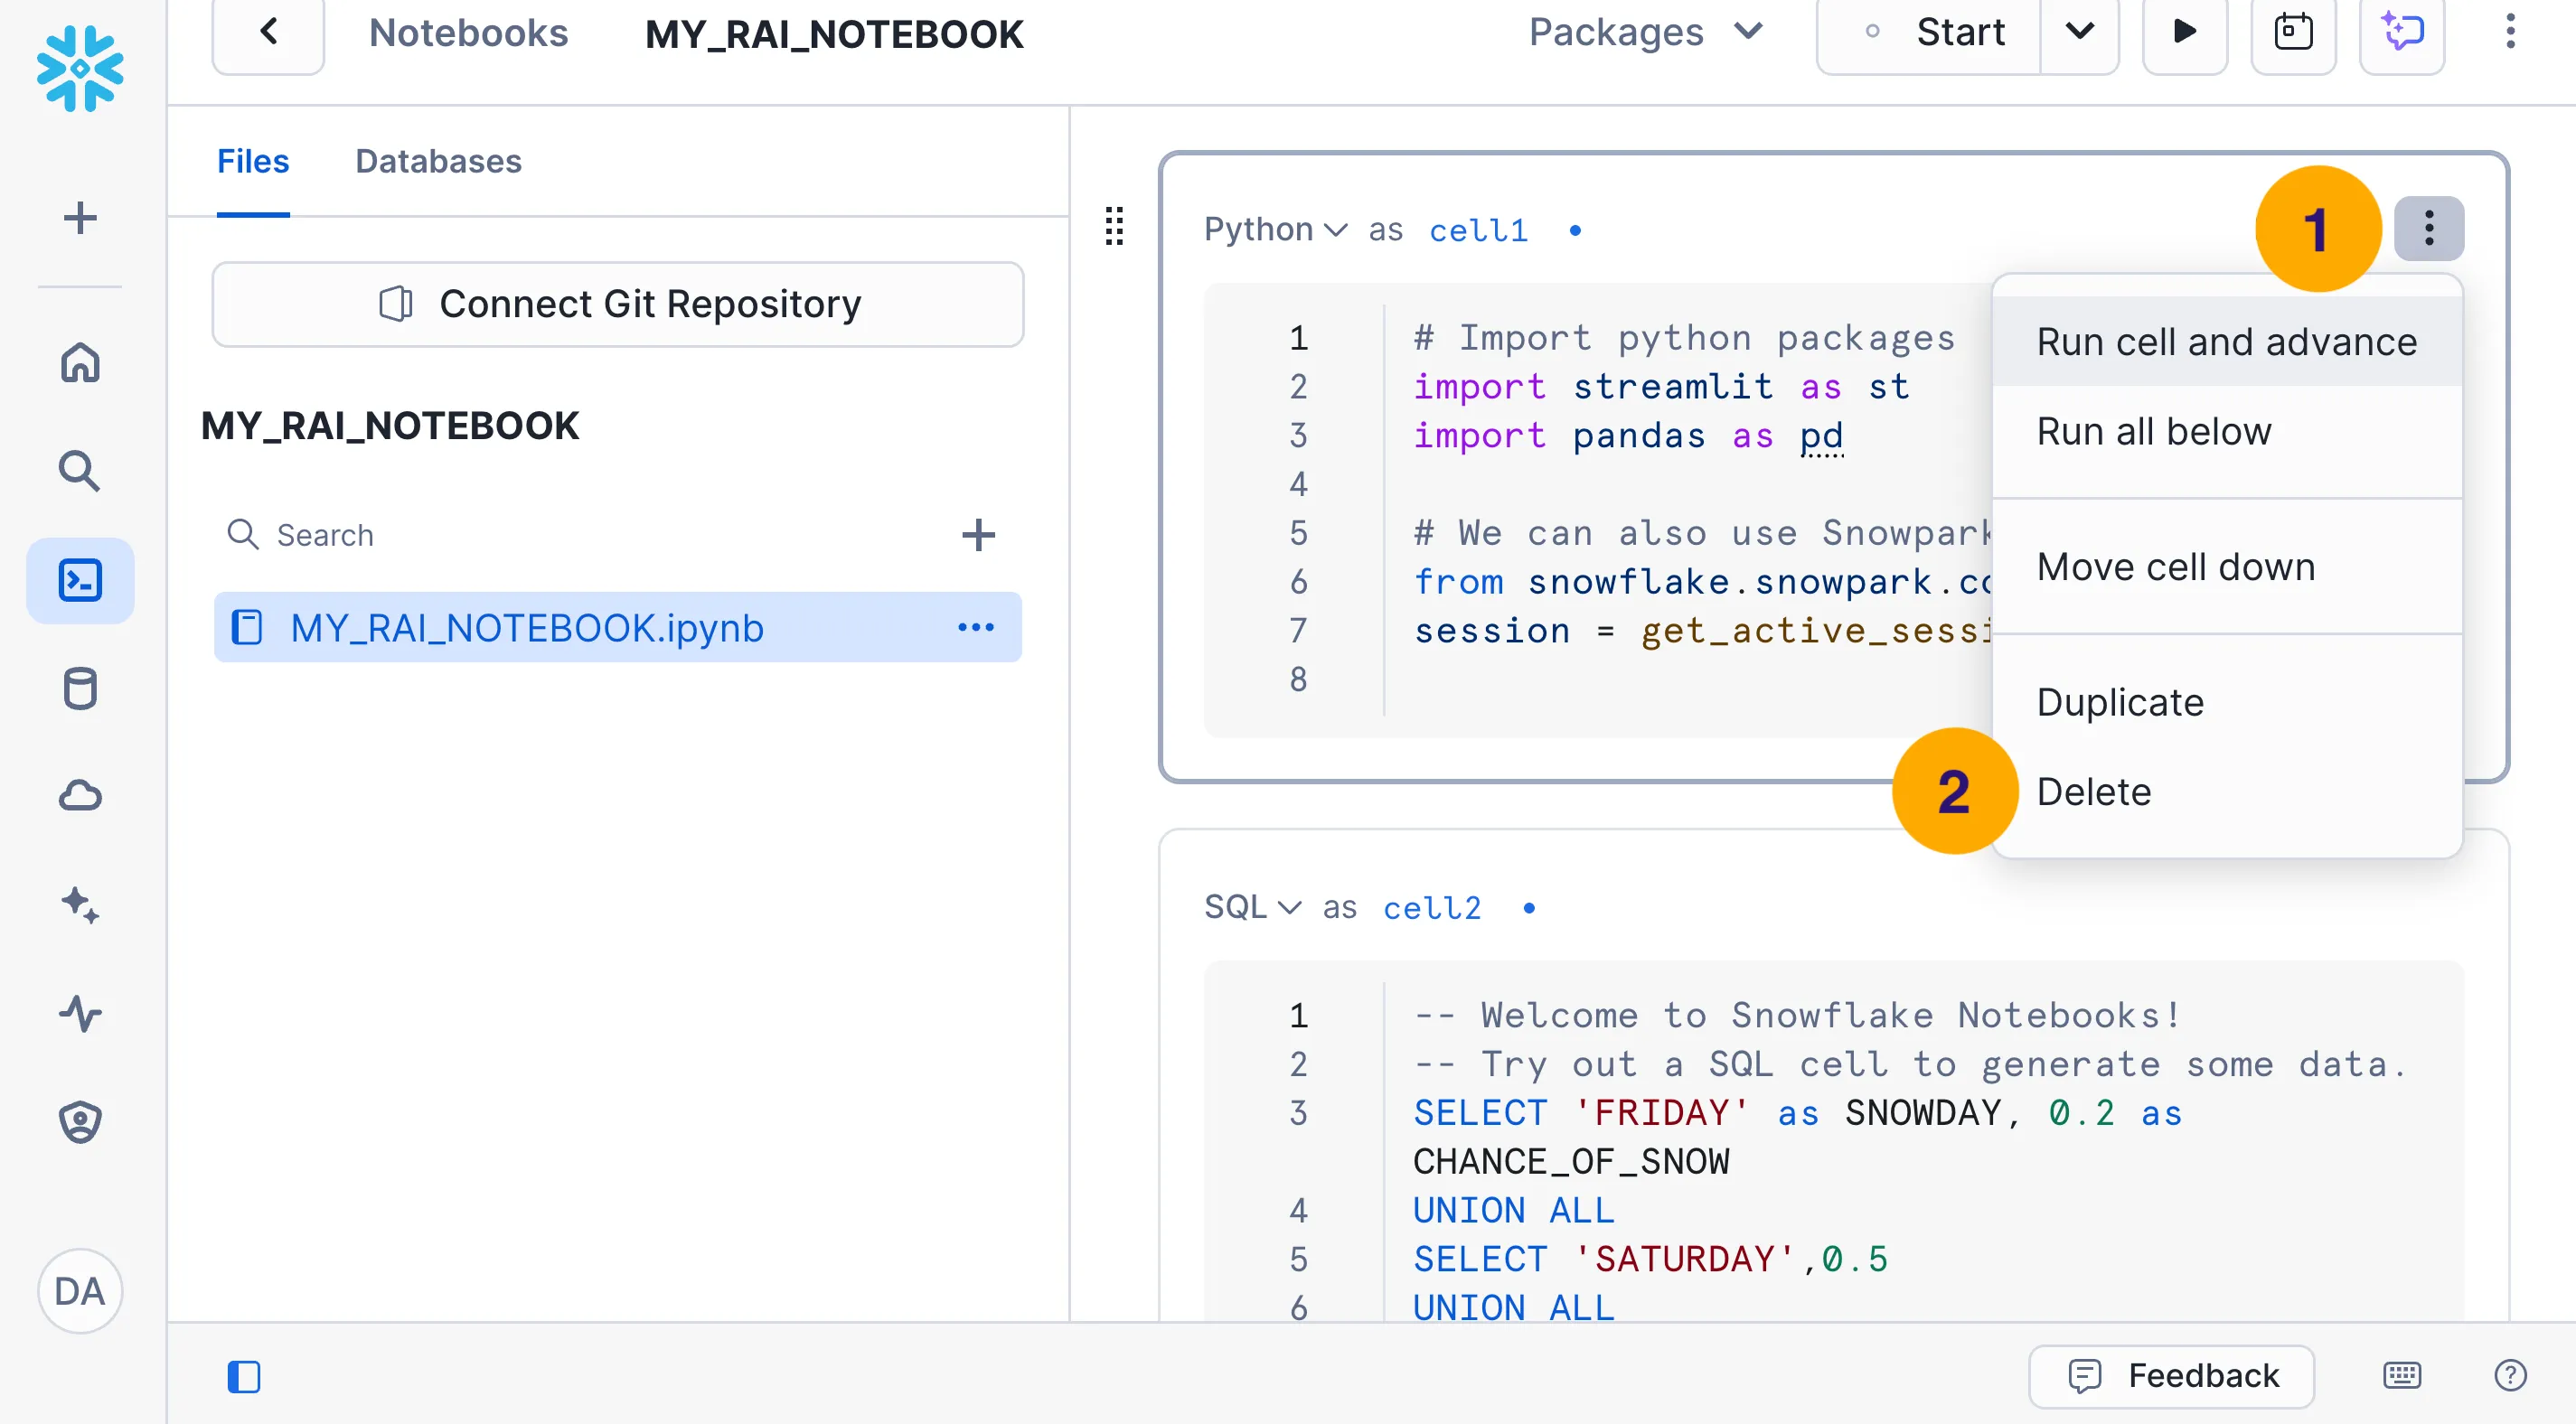This screenshot has height=1424, width=2576.
Task: Select the Projects worksheet icon in sidebar
Action: pos(80,580)
